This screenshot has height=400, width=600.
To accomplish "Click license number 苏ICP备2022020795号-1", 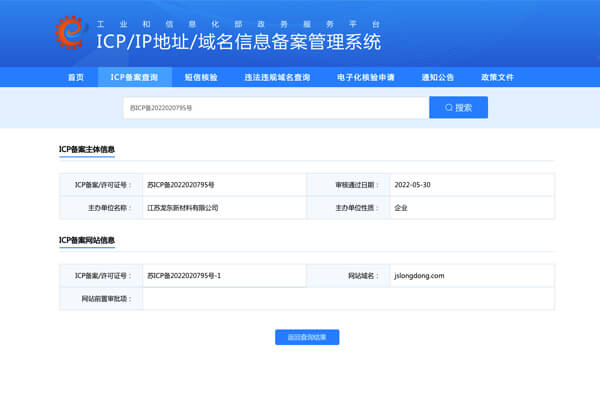I will 184,275.
